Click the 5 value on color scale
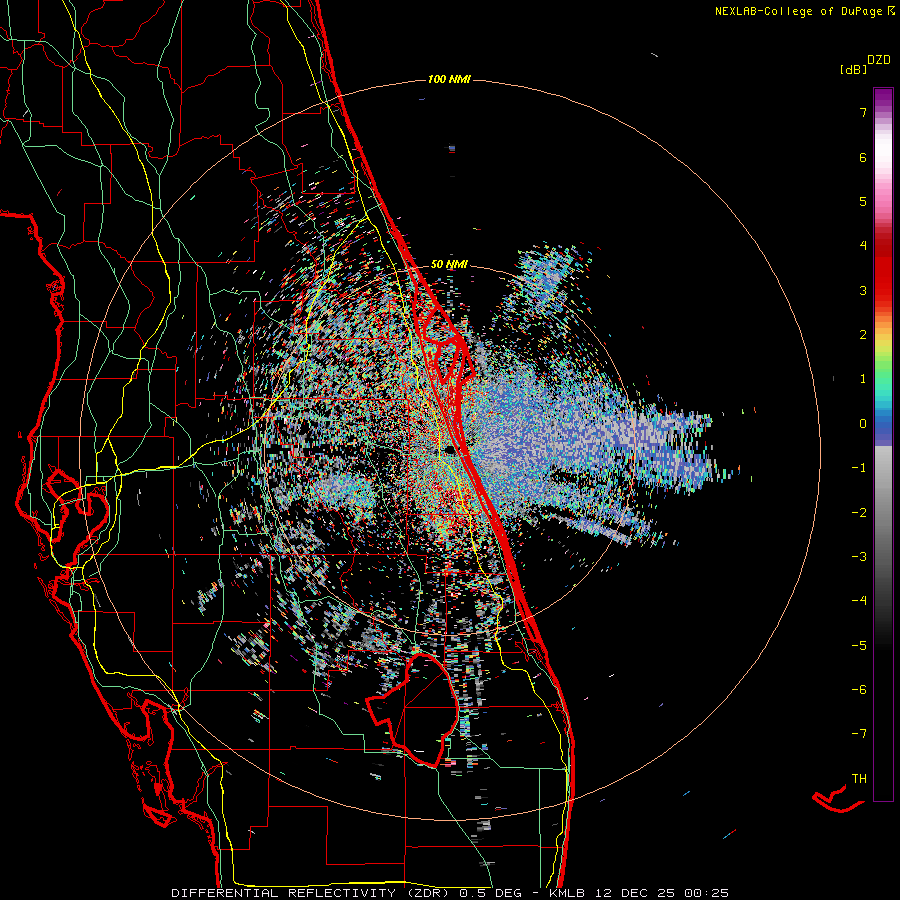The image size is (900, 900). tap(863, 201)
